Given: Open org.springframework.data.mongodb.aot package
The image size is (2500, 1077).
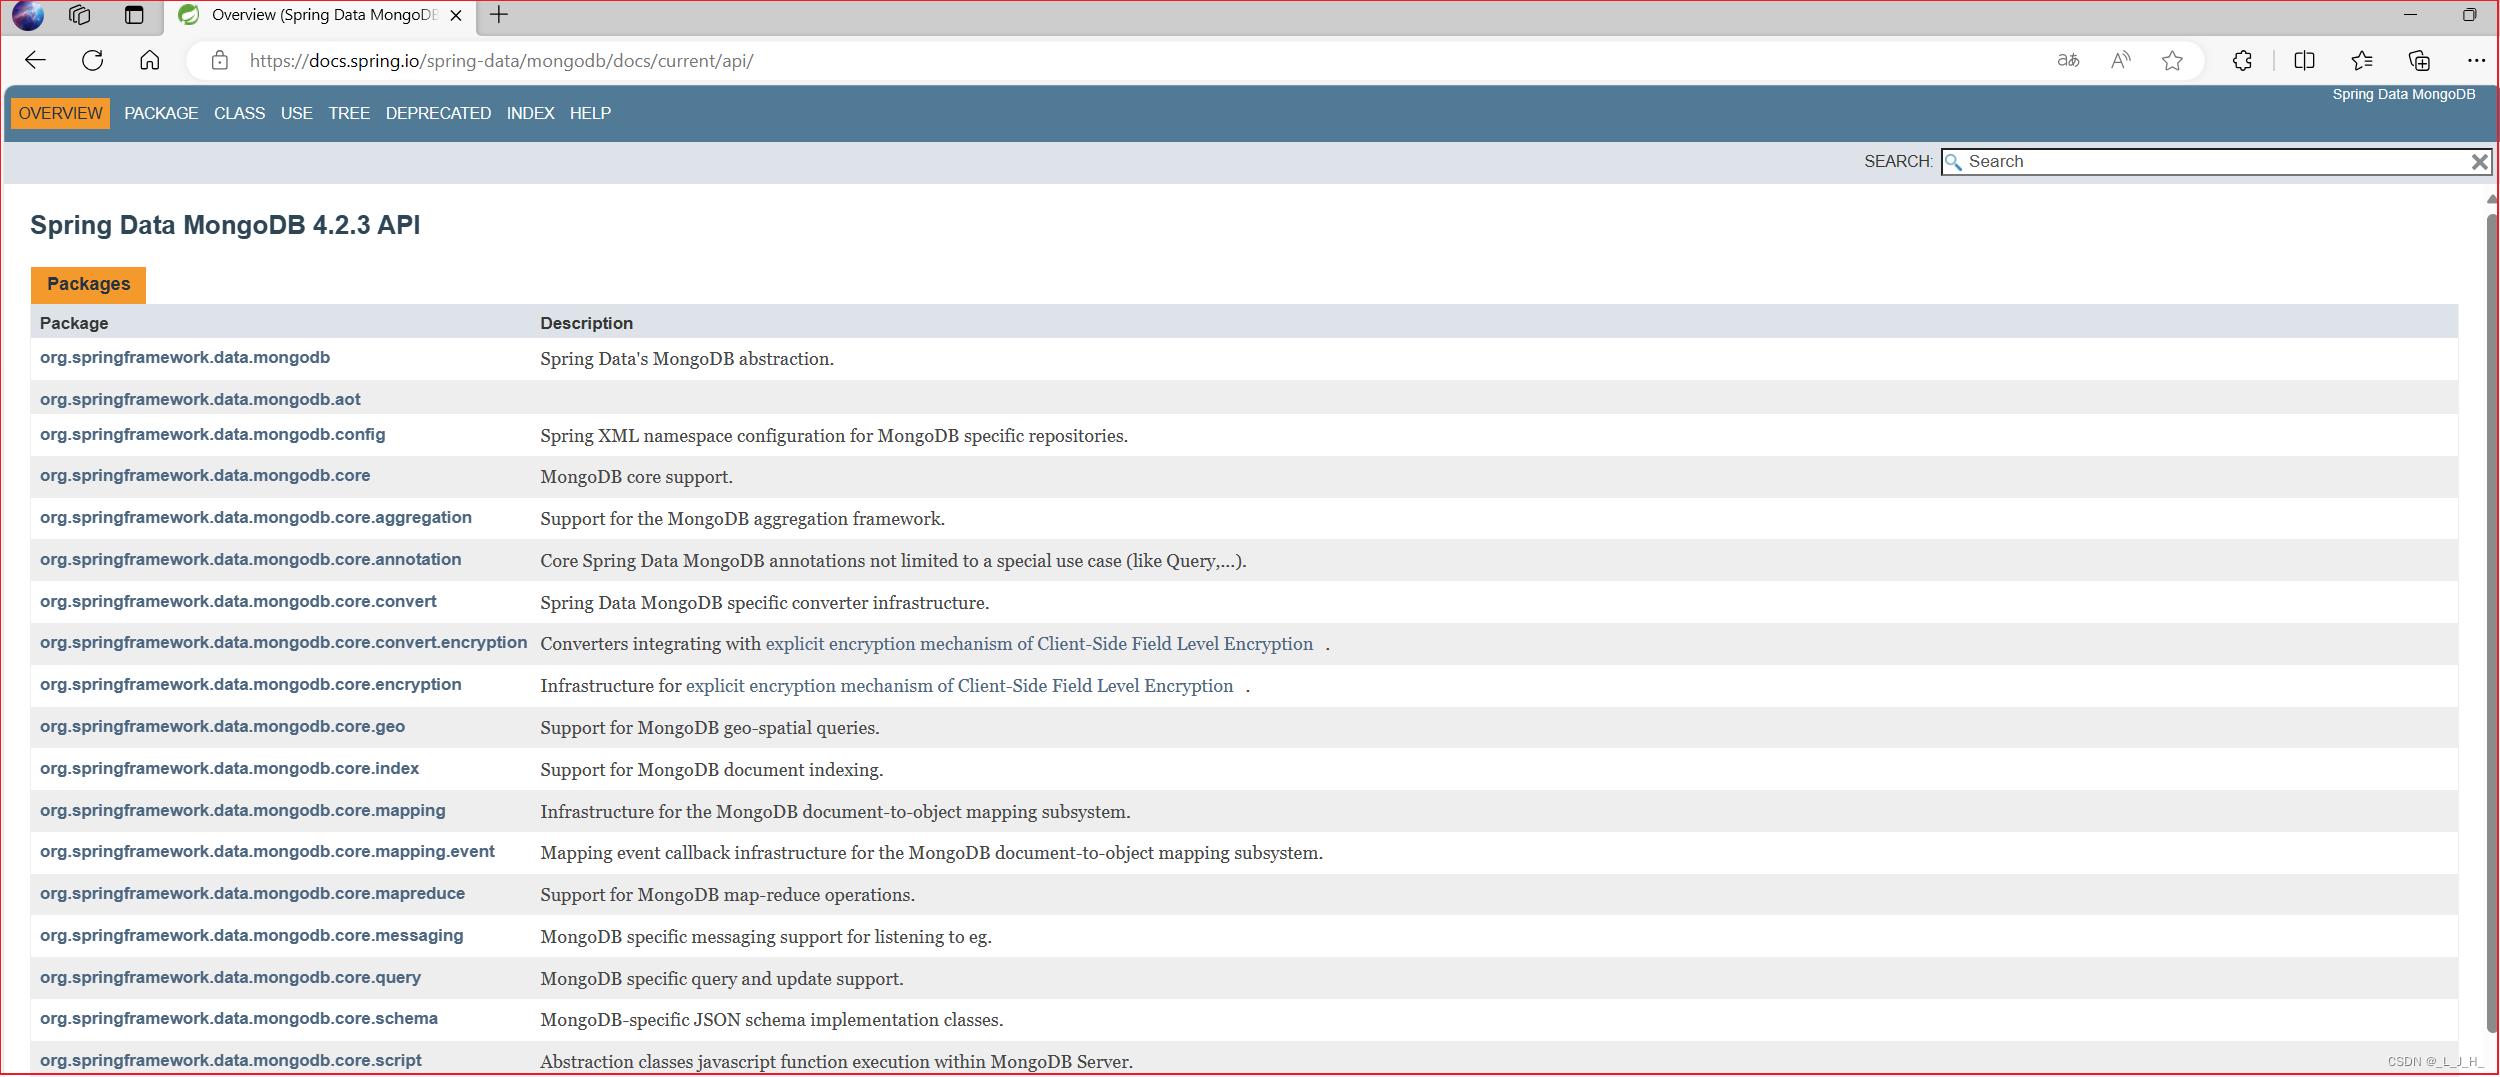Looking at the screenshot, I should (x=200, y=400).
